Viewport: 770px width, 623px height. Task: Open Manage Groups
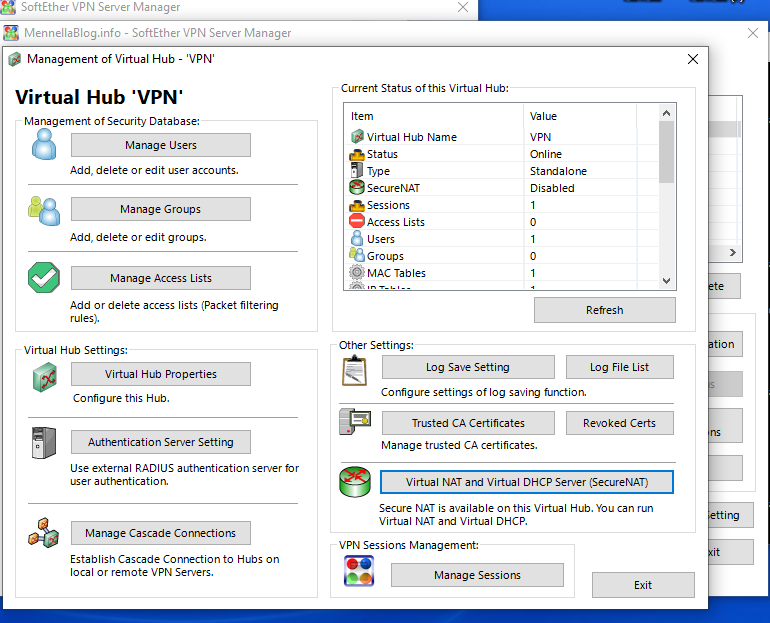(161, 209)
